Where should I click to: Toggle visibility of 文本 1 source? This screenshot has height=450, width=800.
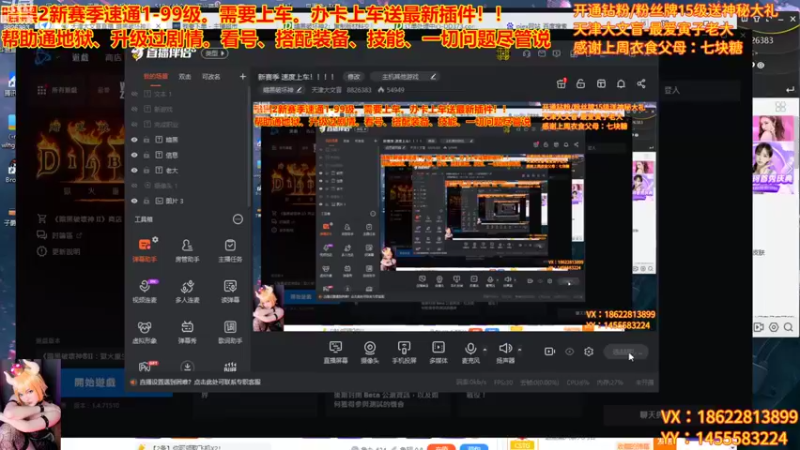pos(134,94)
